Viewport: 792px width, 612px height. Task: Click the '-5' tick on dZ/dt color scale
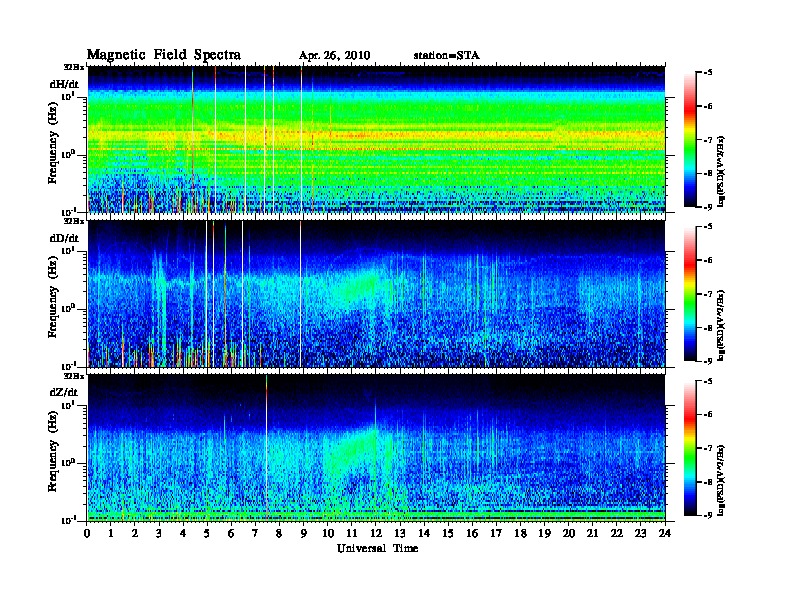pyautogui.click(x=708, y=381)
